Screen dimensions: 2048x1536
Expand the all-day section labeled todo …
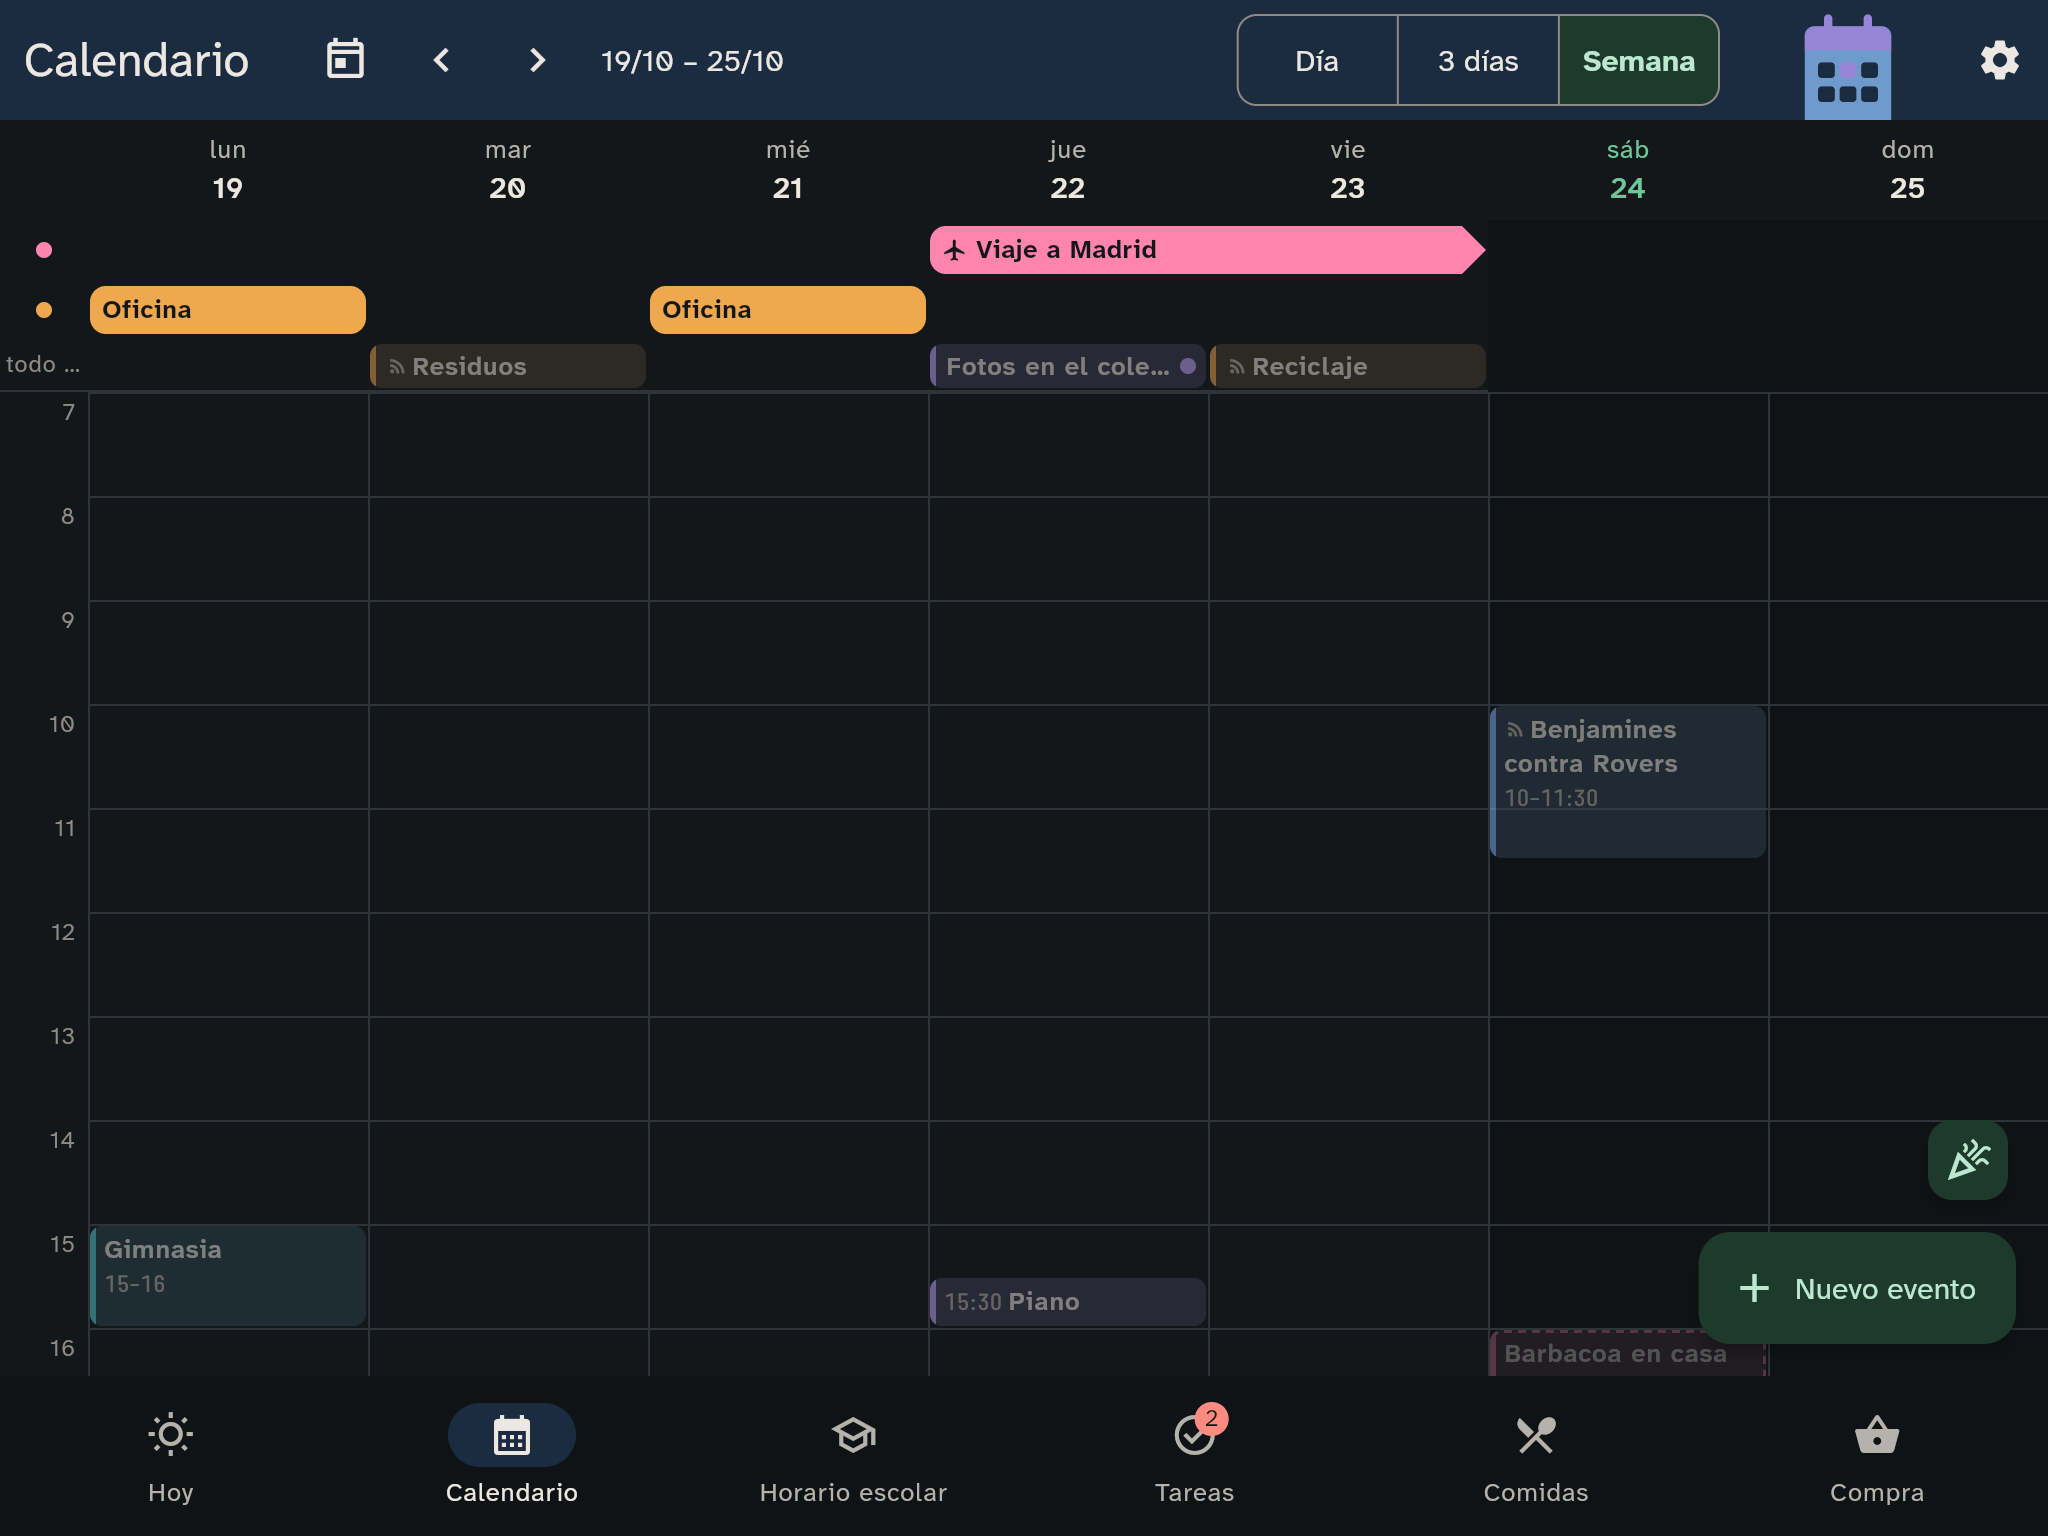[43, 365]
